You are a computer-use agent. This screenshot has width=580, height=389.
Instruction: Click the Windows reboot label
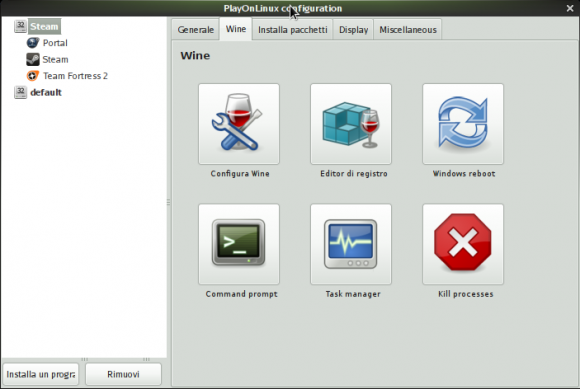(x=464, y=173)
